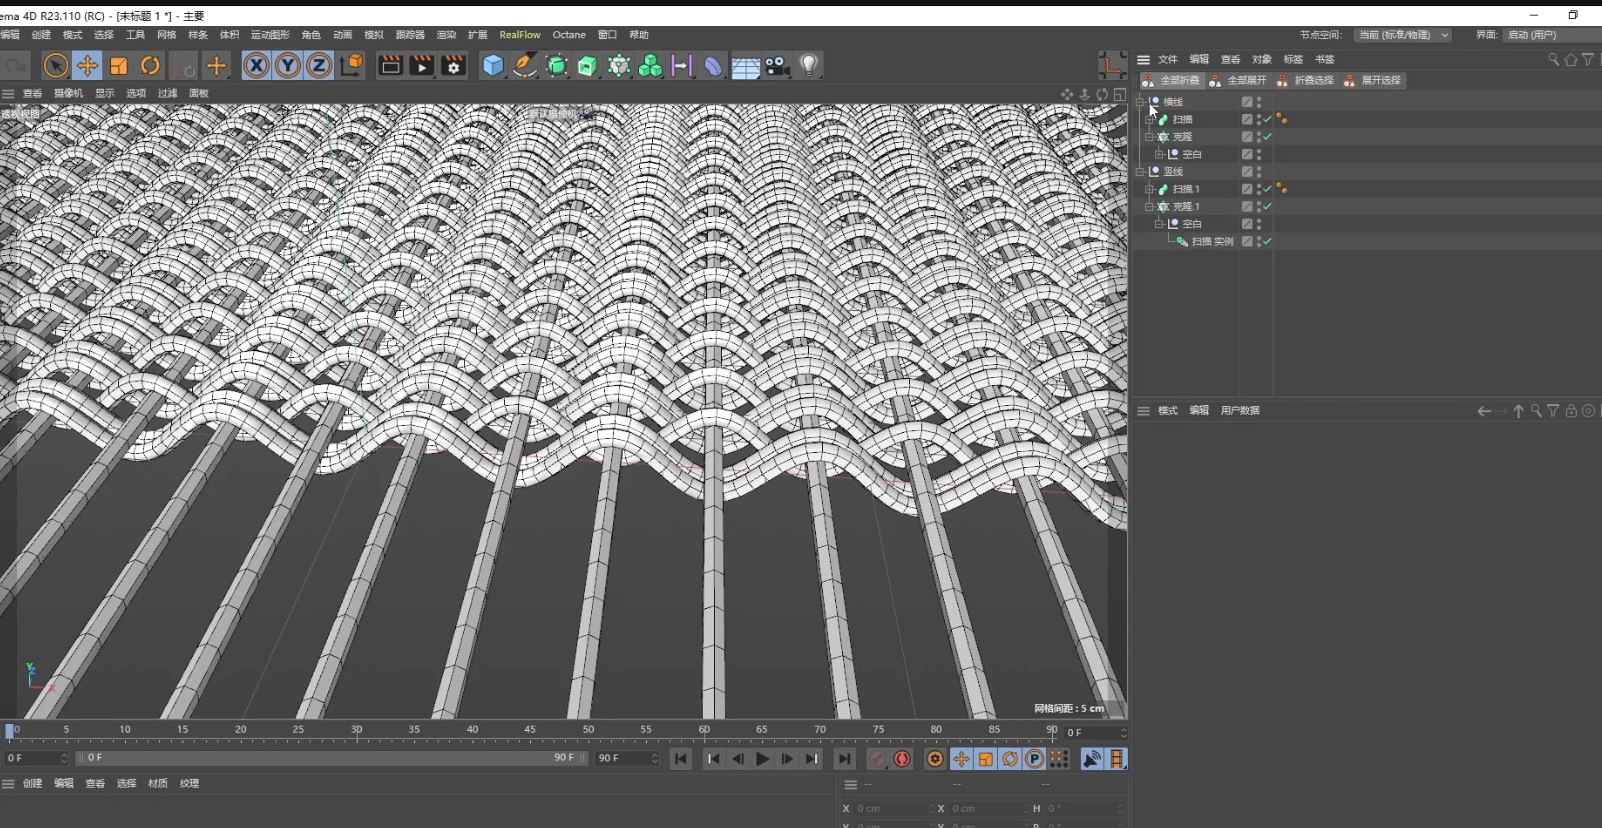Render to picture viewer icon

pyautogui.click(x=422, y=66)
